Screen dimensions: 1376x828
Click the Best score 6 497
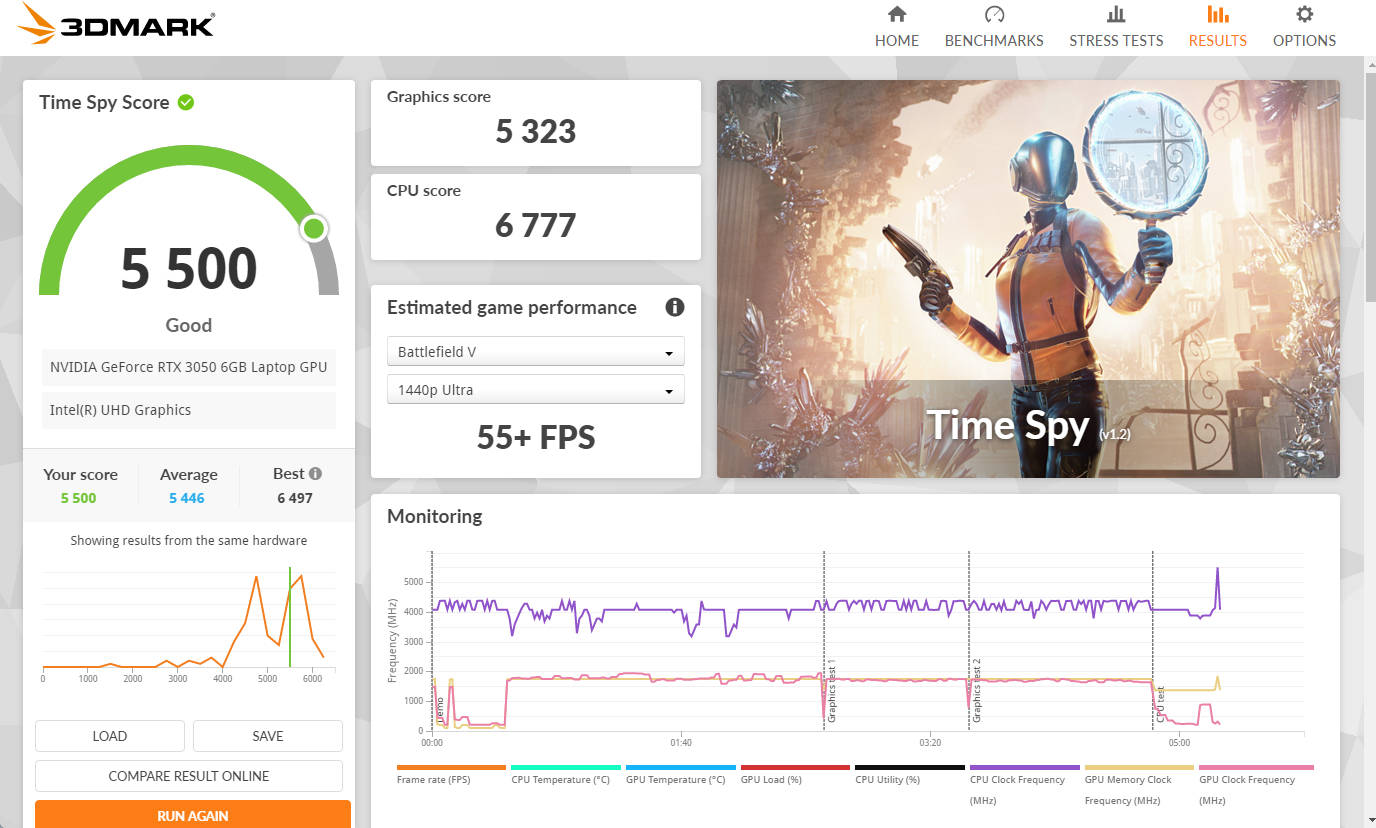[x=294, y=498]
